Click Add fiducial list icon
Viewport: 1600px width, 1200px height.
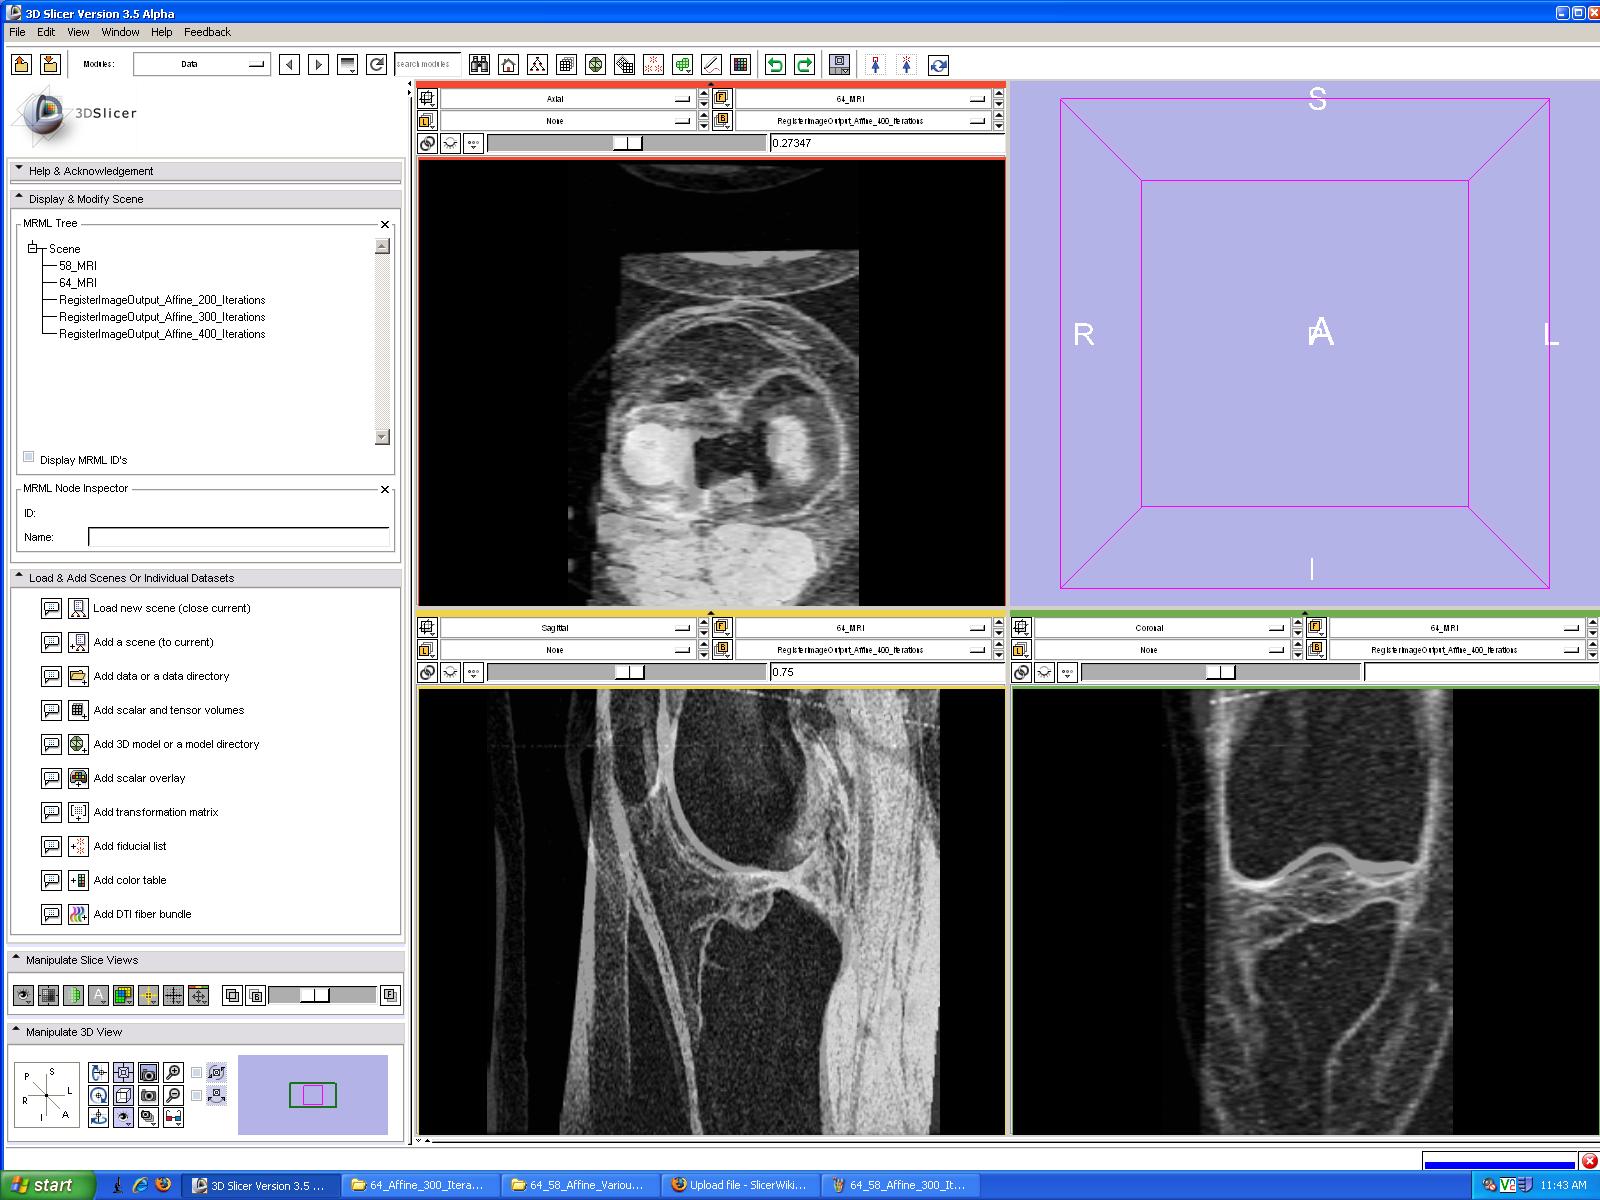[x=78, y=846]
